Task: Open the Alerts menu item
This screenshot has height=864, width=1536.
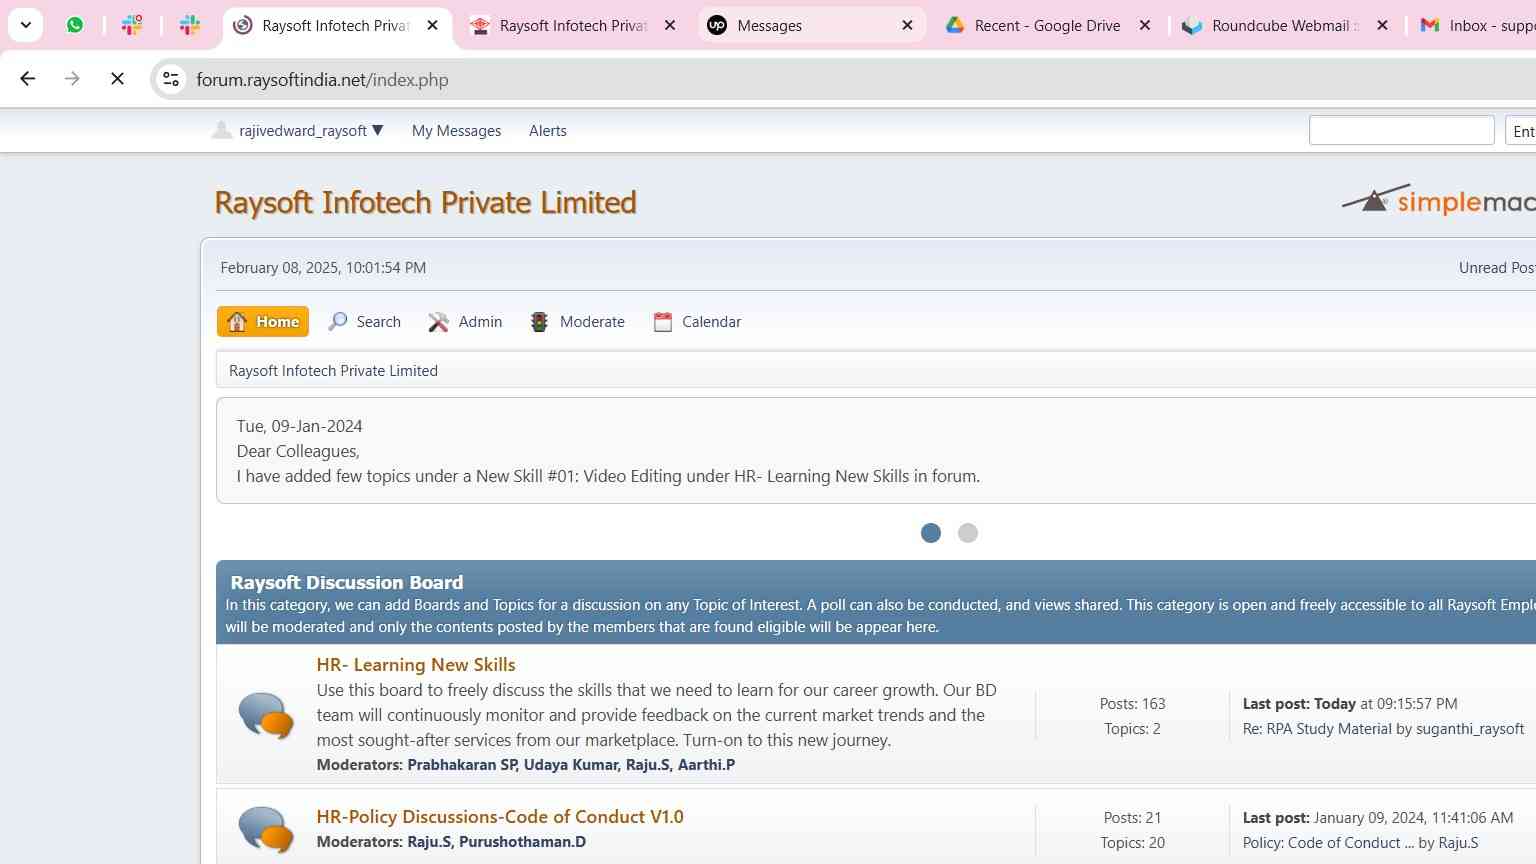Action: coord(548,131)
